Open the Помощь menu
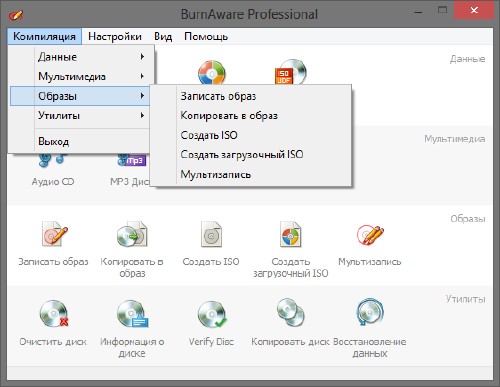This screenshot has width=500, height=387. tap(206, 36)
